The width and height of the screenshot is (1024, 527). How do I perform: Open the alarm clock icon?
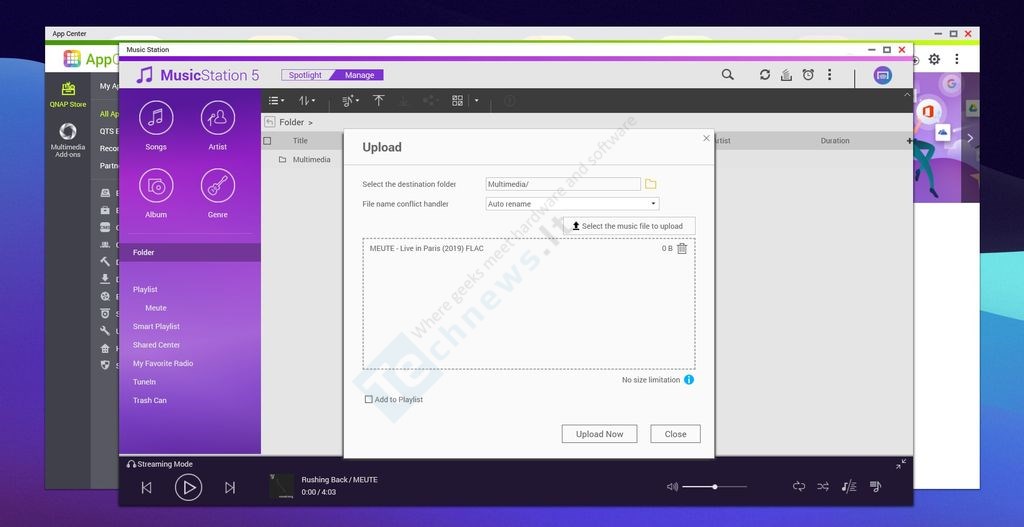pyautogui.click(x=808, y=75)
